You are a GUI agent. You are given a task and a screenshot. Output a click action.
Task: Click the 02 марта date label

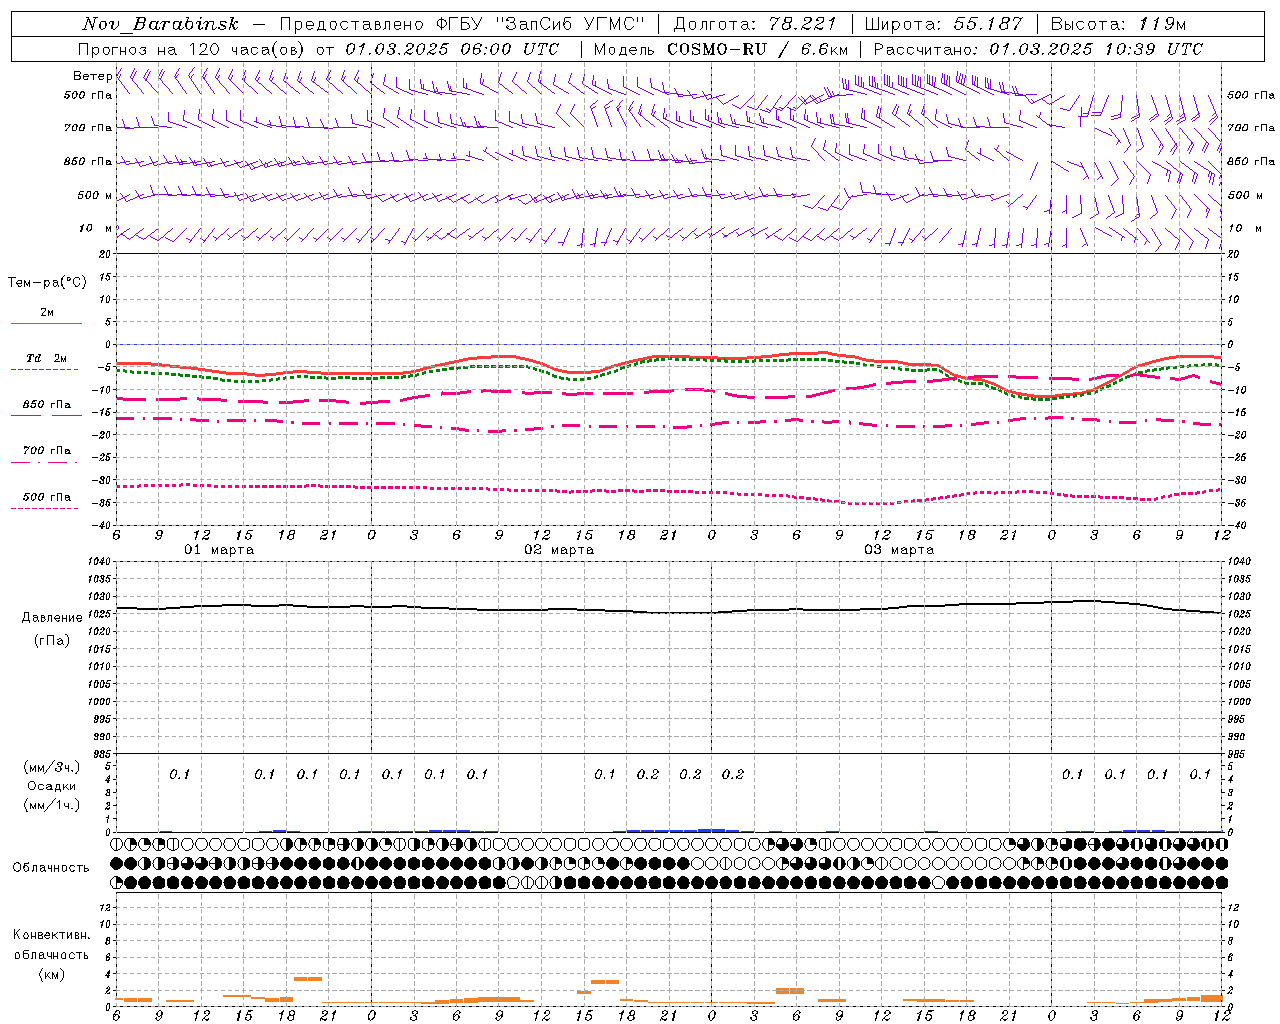559,550
